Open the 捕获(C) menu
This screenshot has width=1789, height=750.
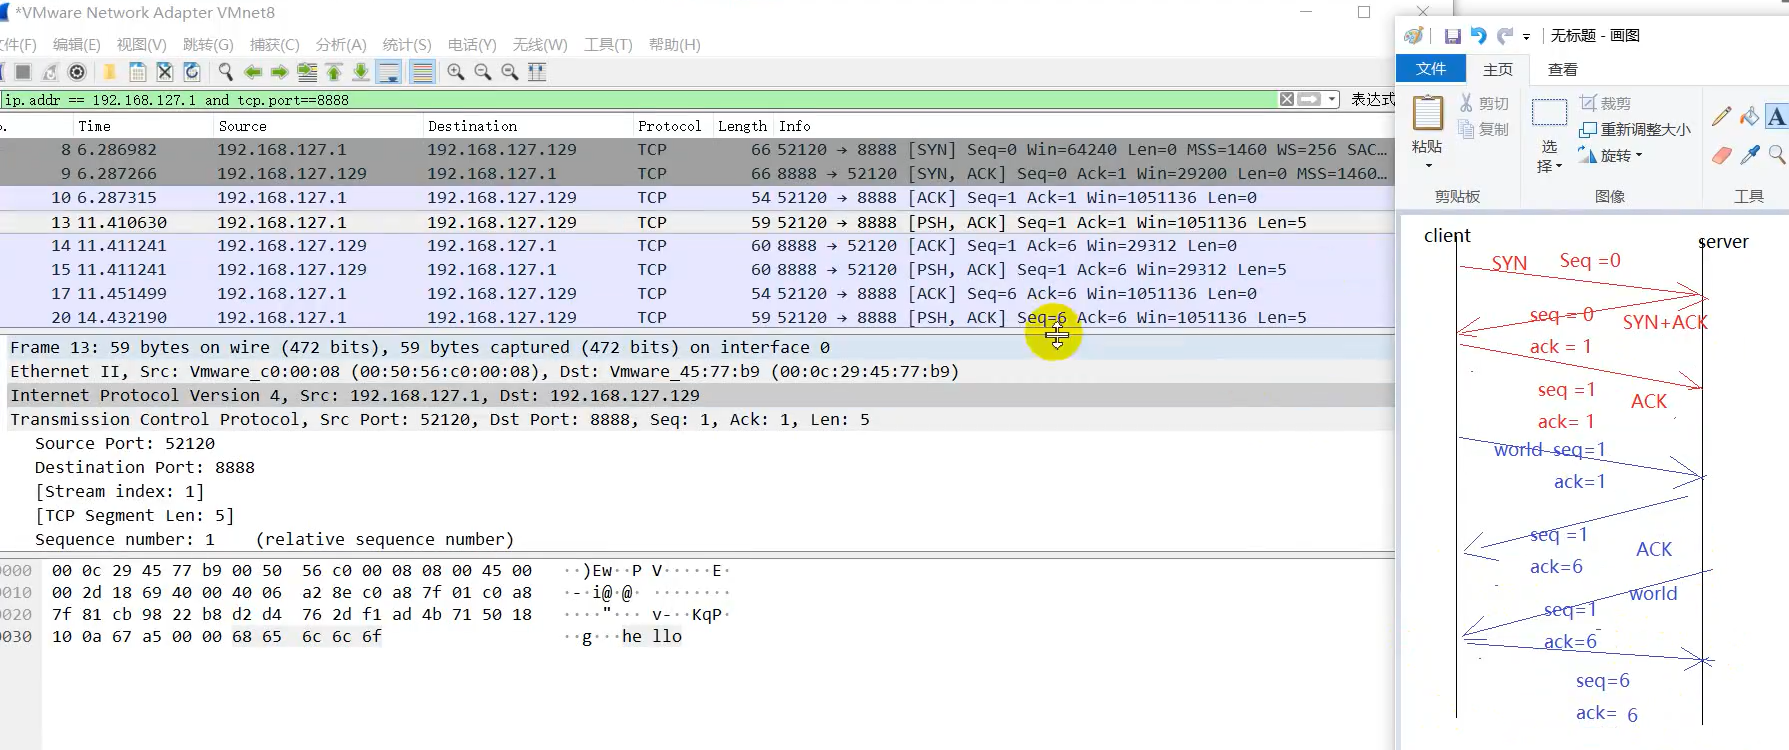(x=274, y=45)
